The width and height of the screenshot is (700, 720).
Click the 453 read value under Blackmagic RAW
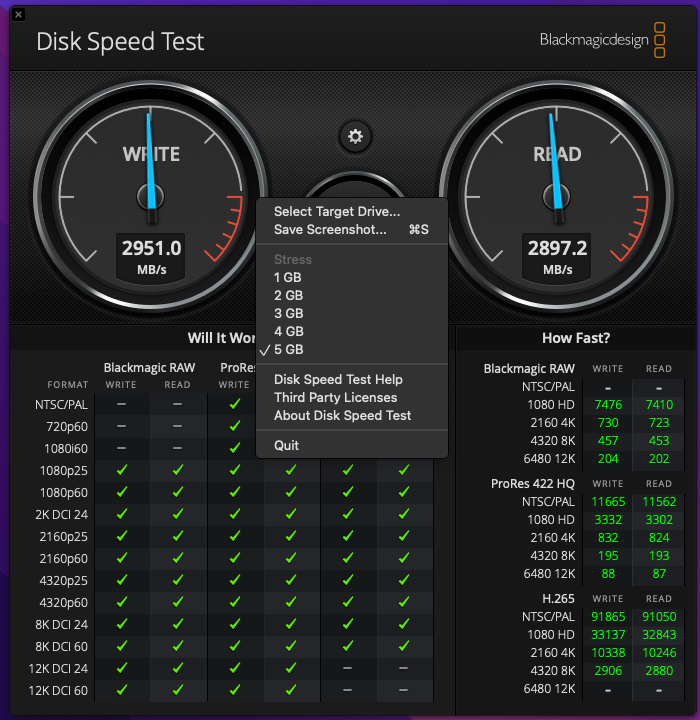[x=659, y=440]
